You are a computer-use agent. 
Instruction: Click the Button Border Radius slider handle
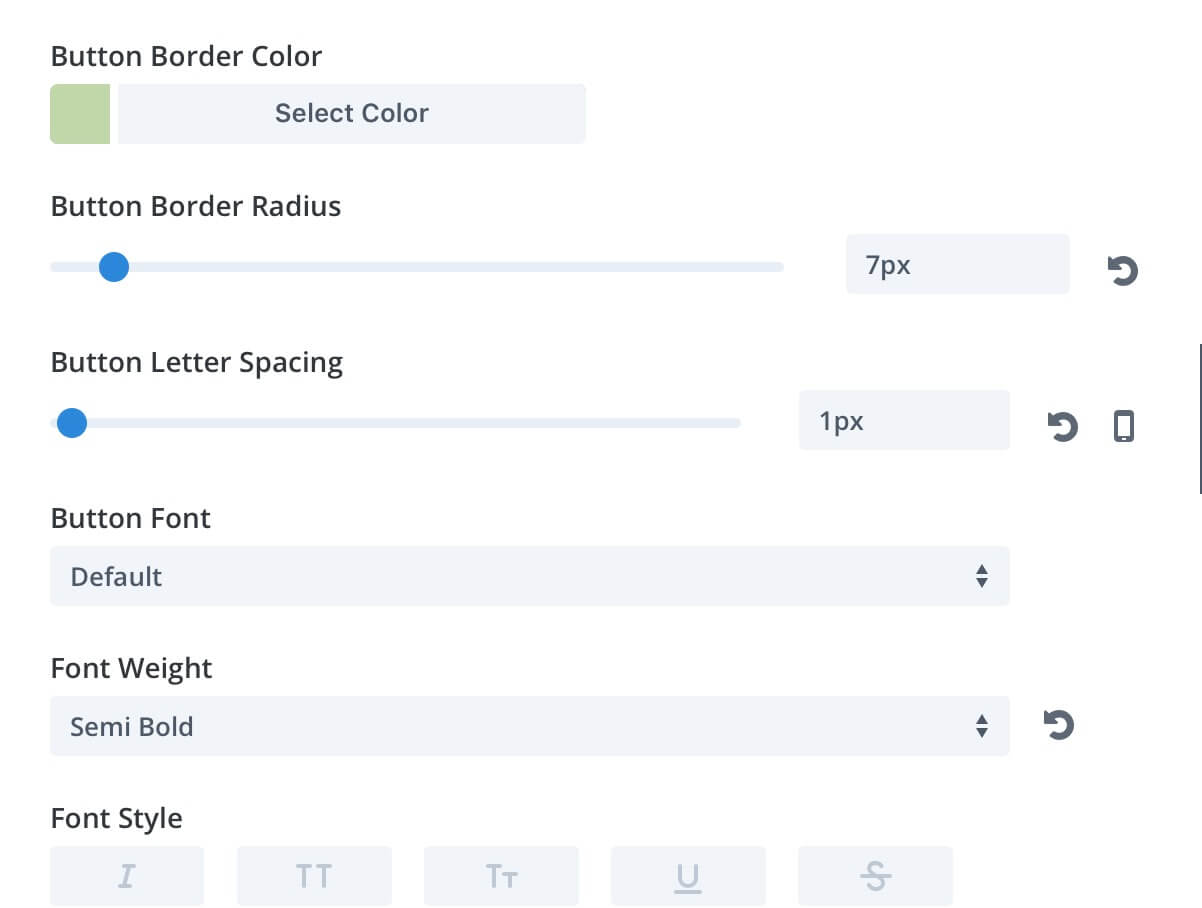114,267
